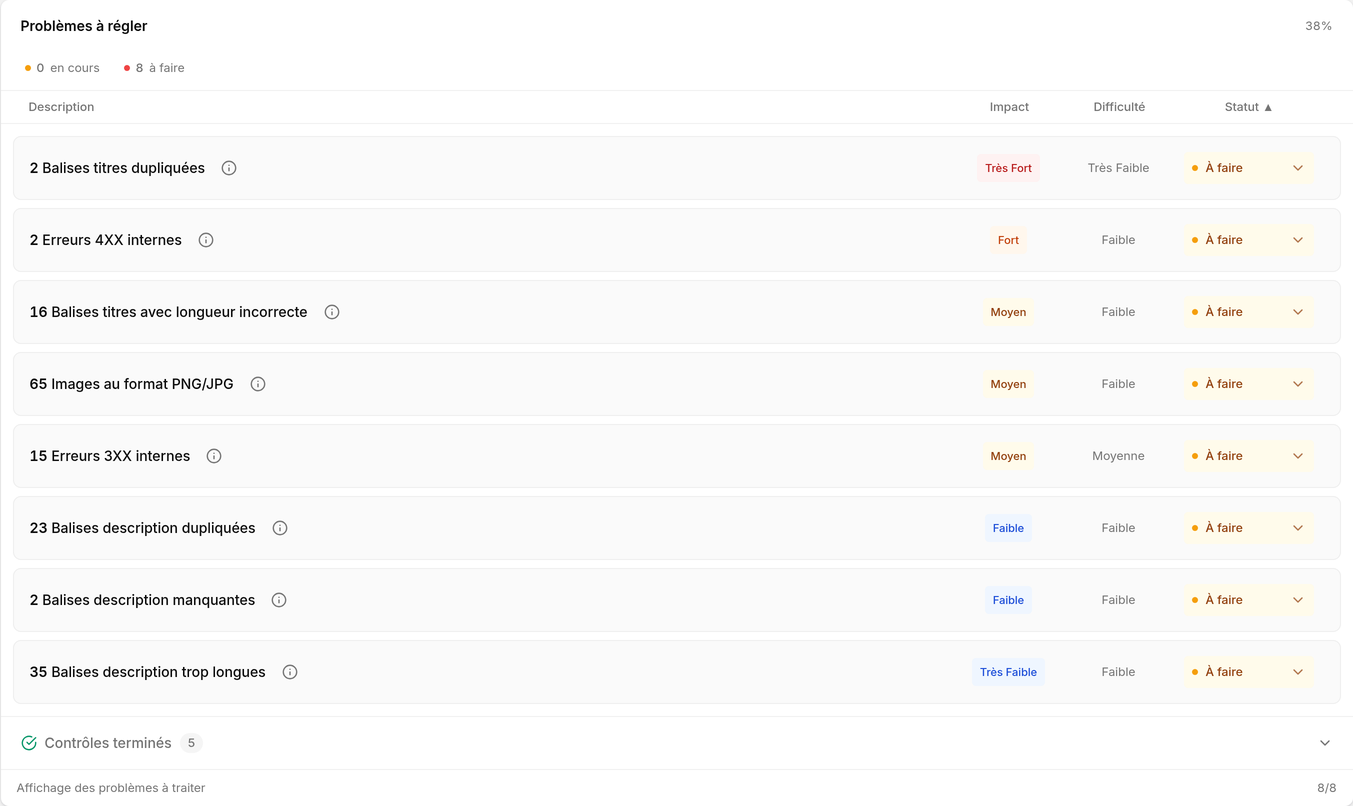Click the Impact column header

[x=1009, y=107]
